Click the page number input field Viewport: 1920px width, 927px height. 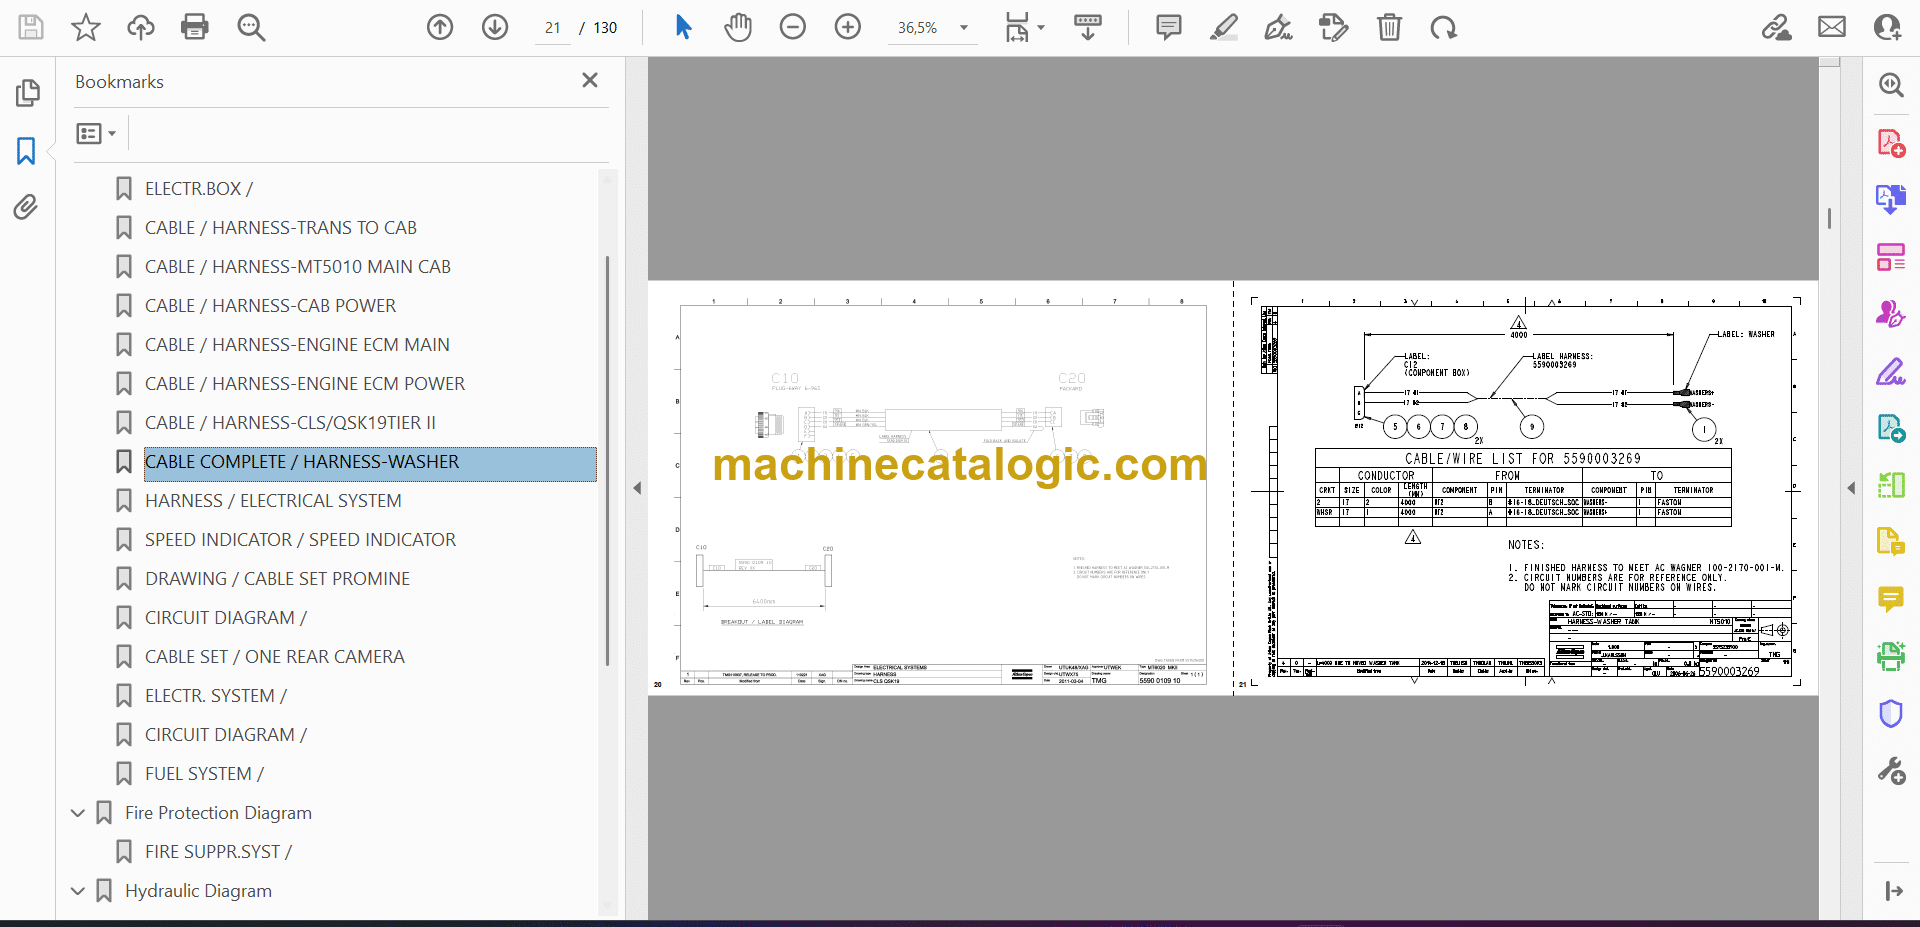(x=553, y=28)
